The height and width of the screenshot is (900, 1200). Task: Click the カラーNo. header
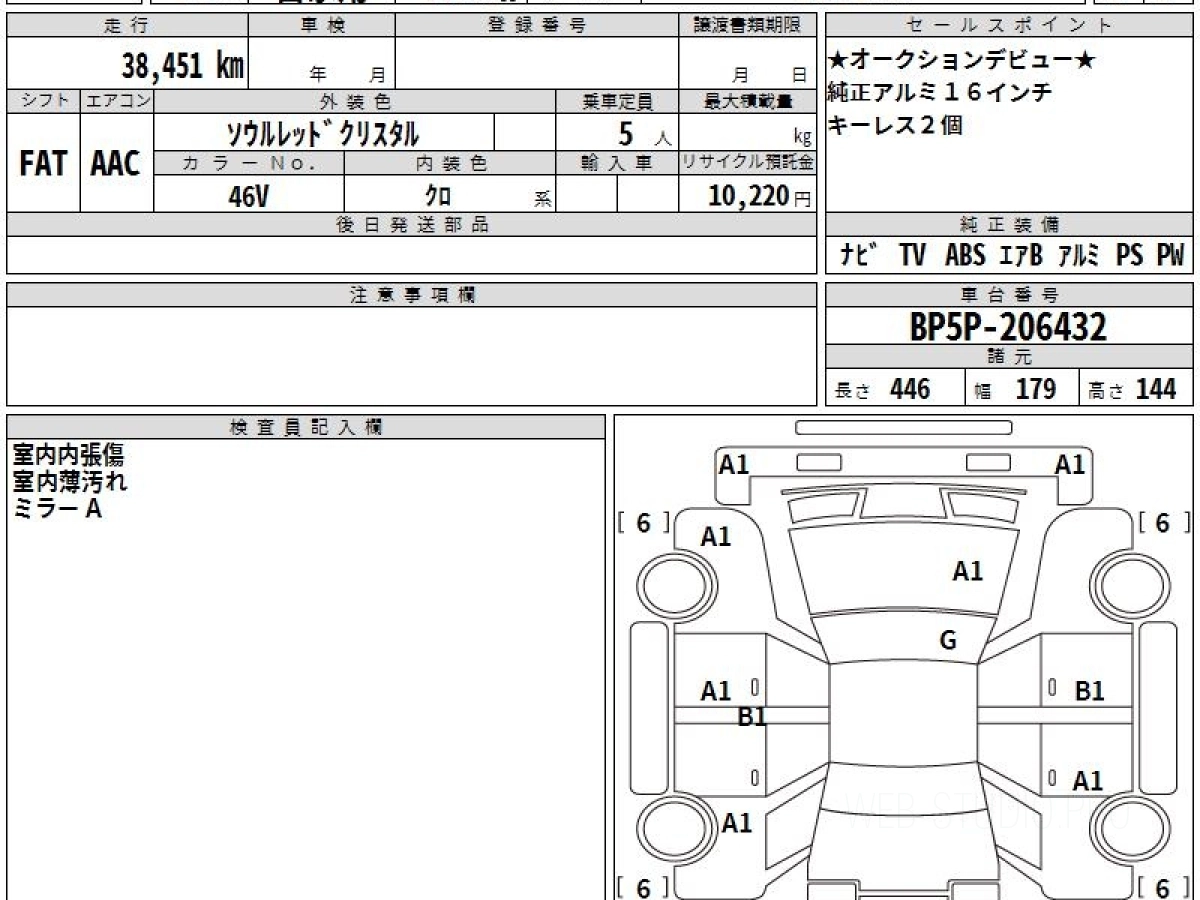pyautogui.click(x=249, y=164)
